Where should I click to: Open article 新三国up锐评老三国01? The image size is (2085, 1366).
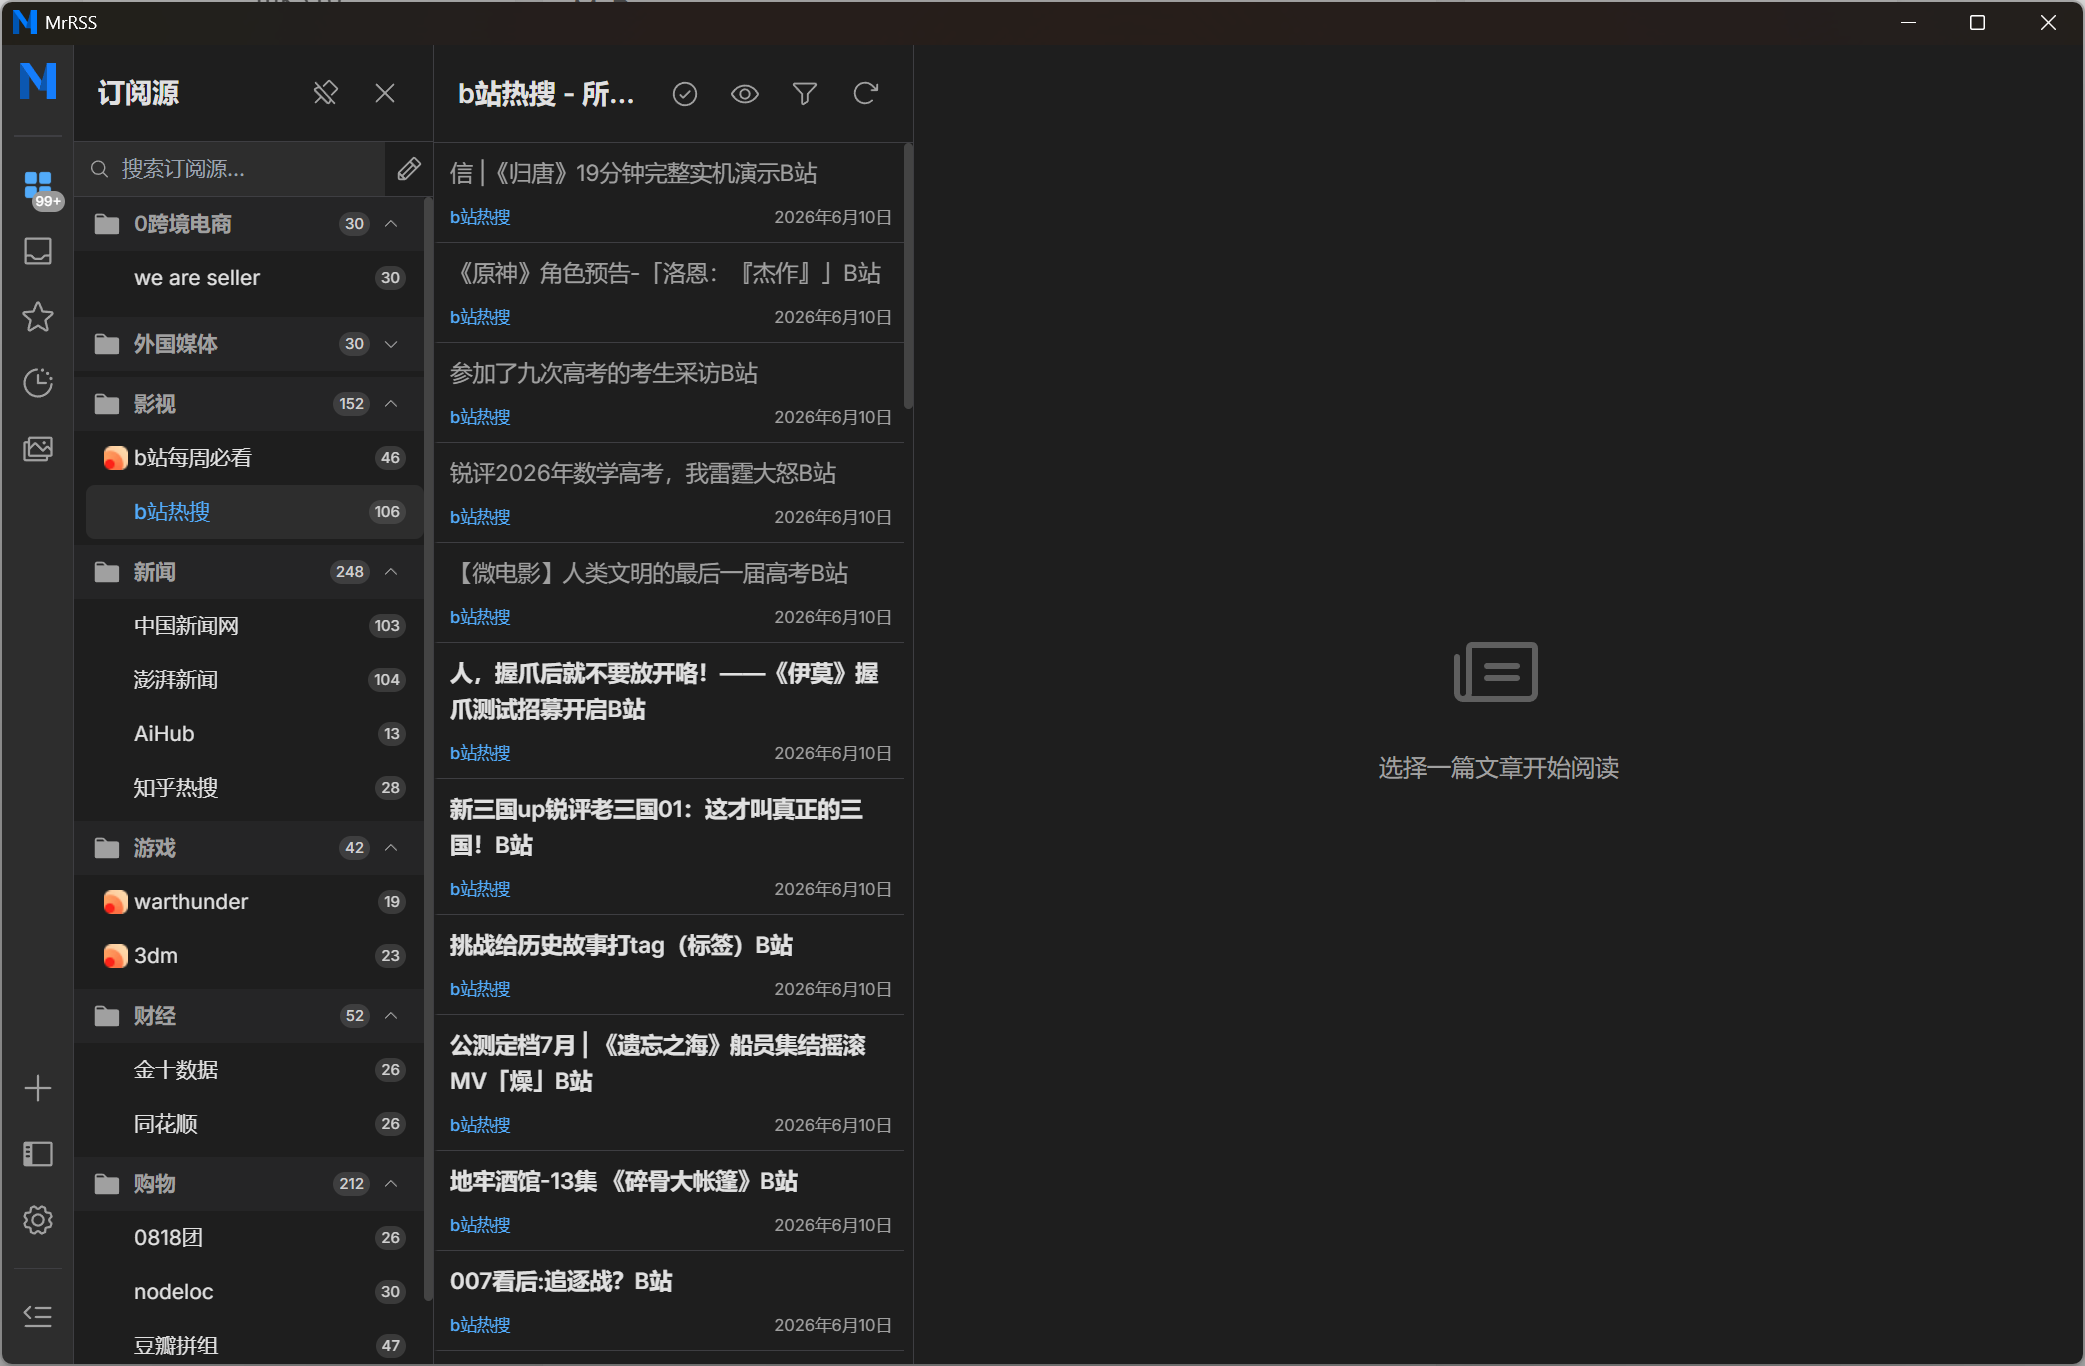[670, 847]
